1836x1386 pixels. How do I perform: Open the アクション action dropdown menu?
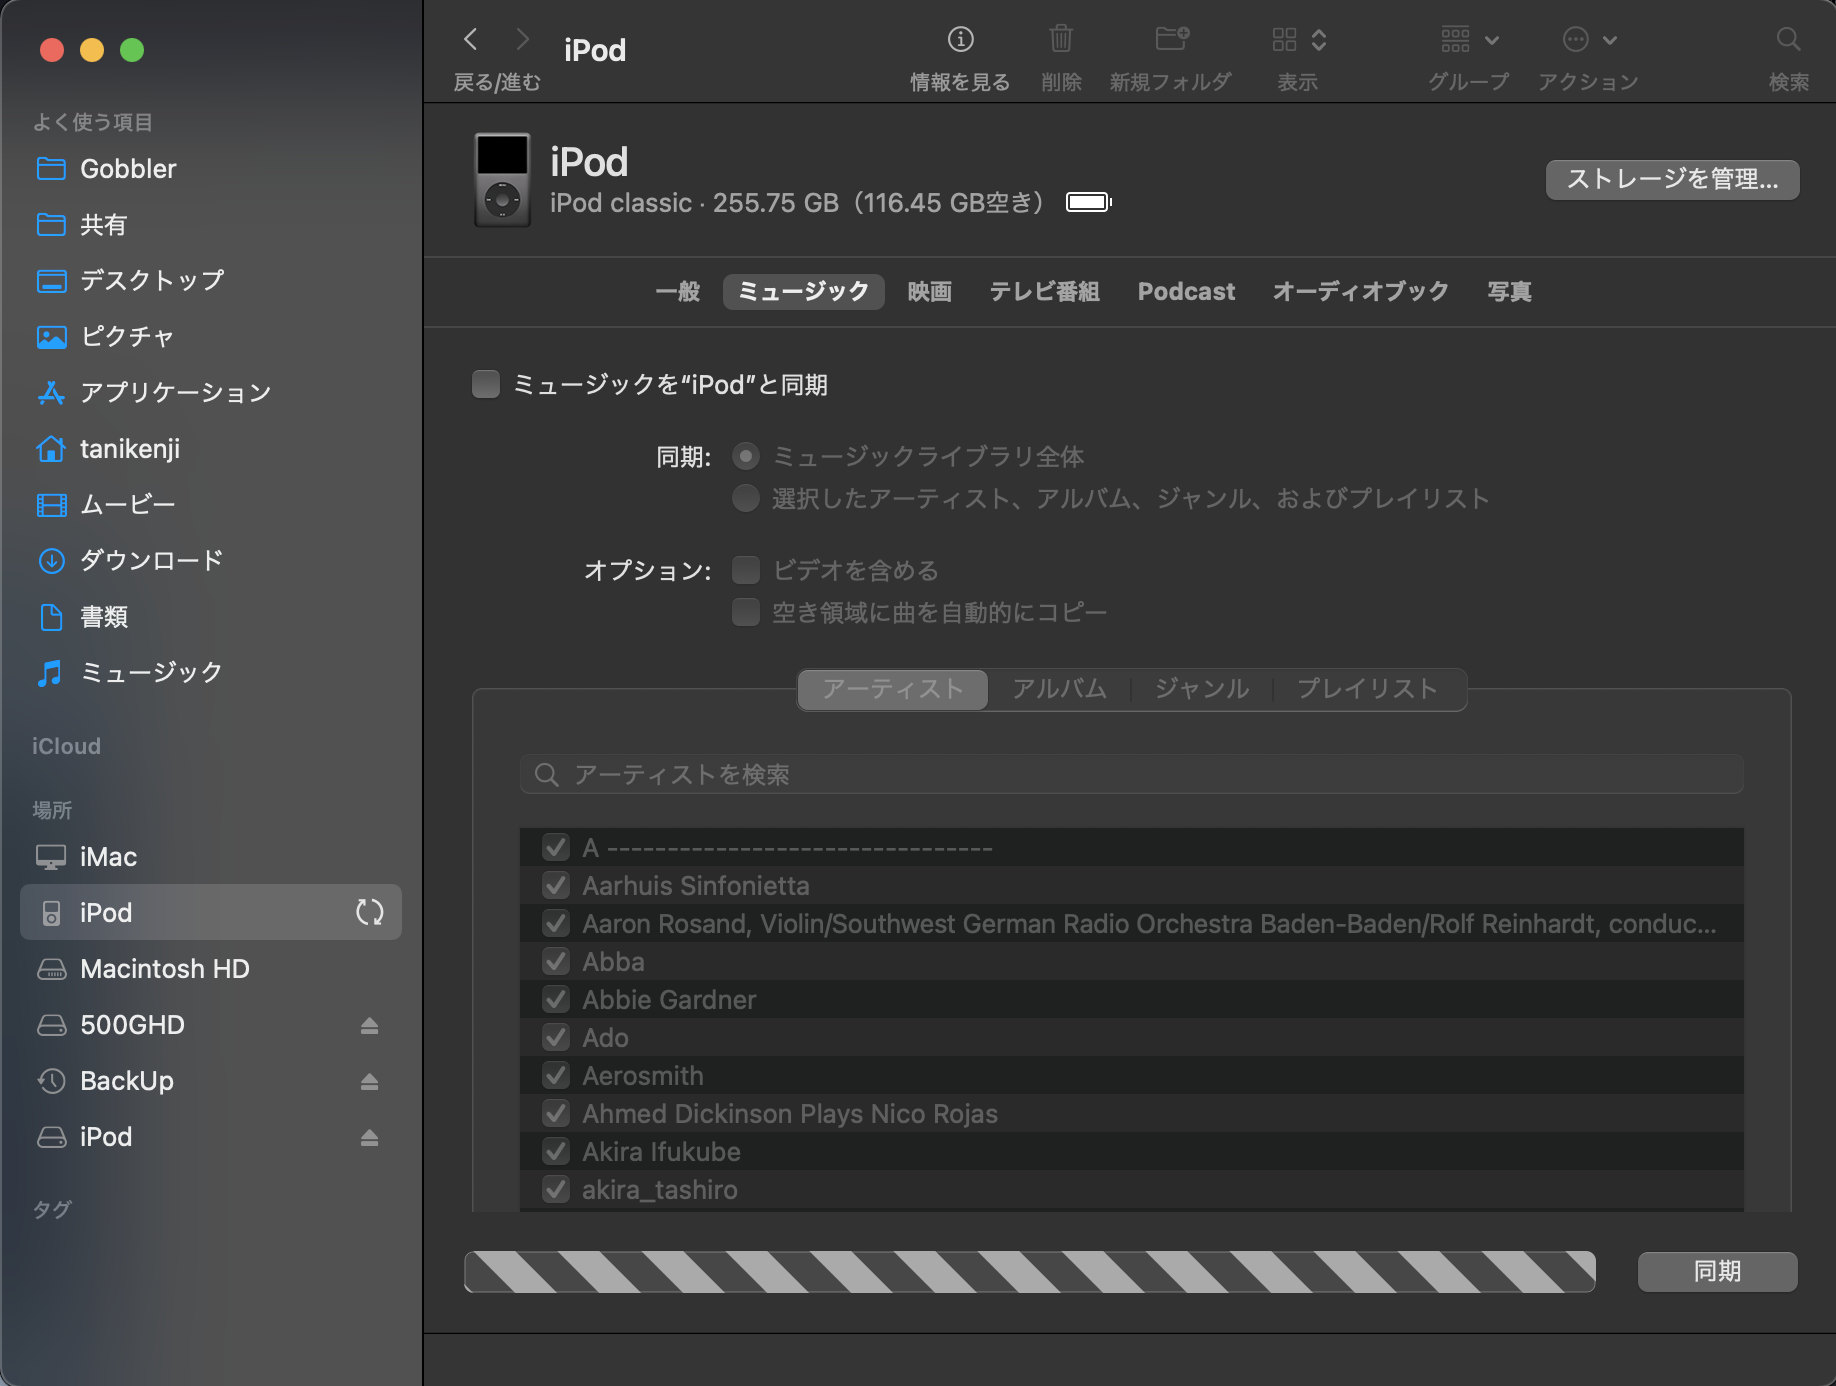tap(1589, 40)
